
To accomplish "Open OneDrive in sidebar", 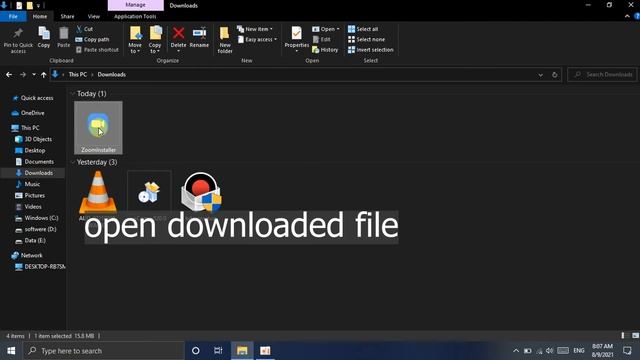I will point(28,113).
